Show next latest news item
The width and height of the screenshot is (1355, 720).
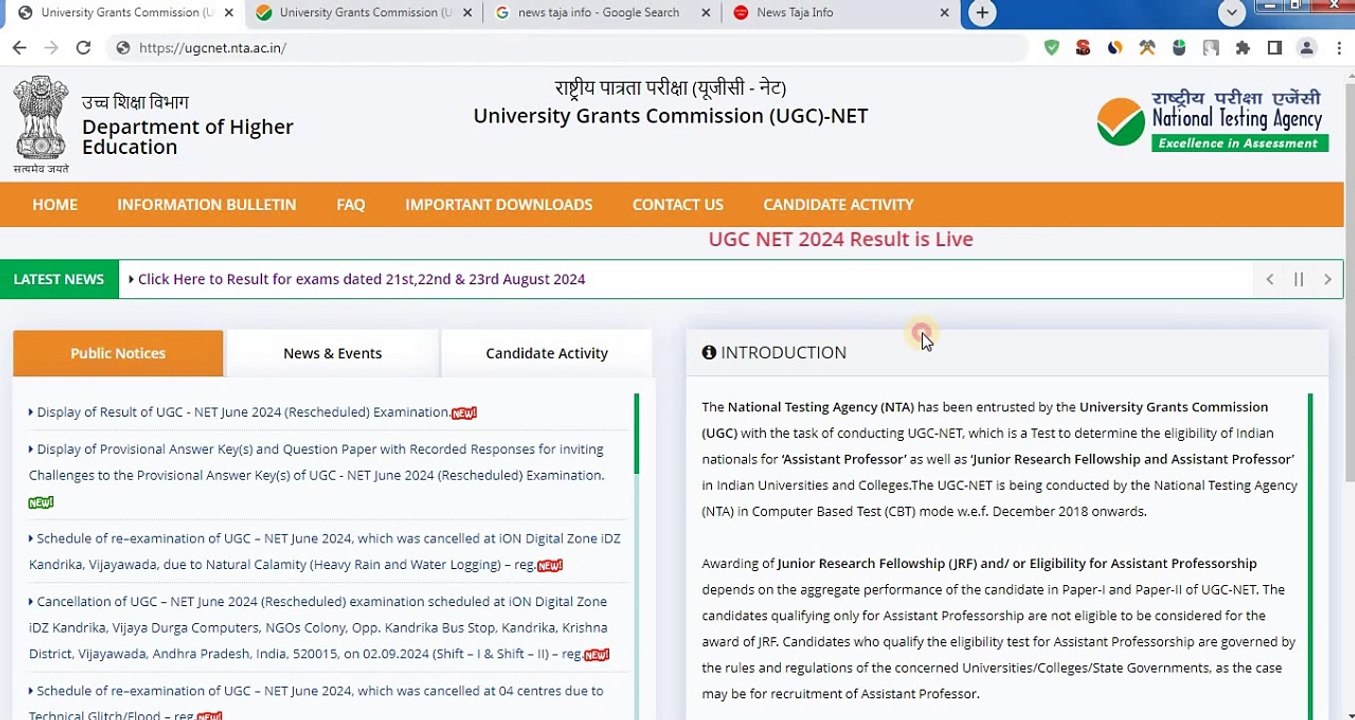(1328, 279)
